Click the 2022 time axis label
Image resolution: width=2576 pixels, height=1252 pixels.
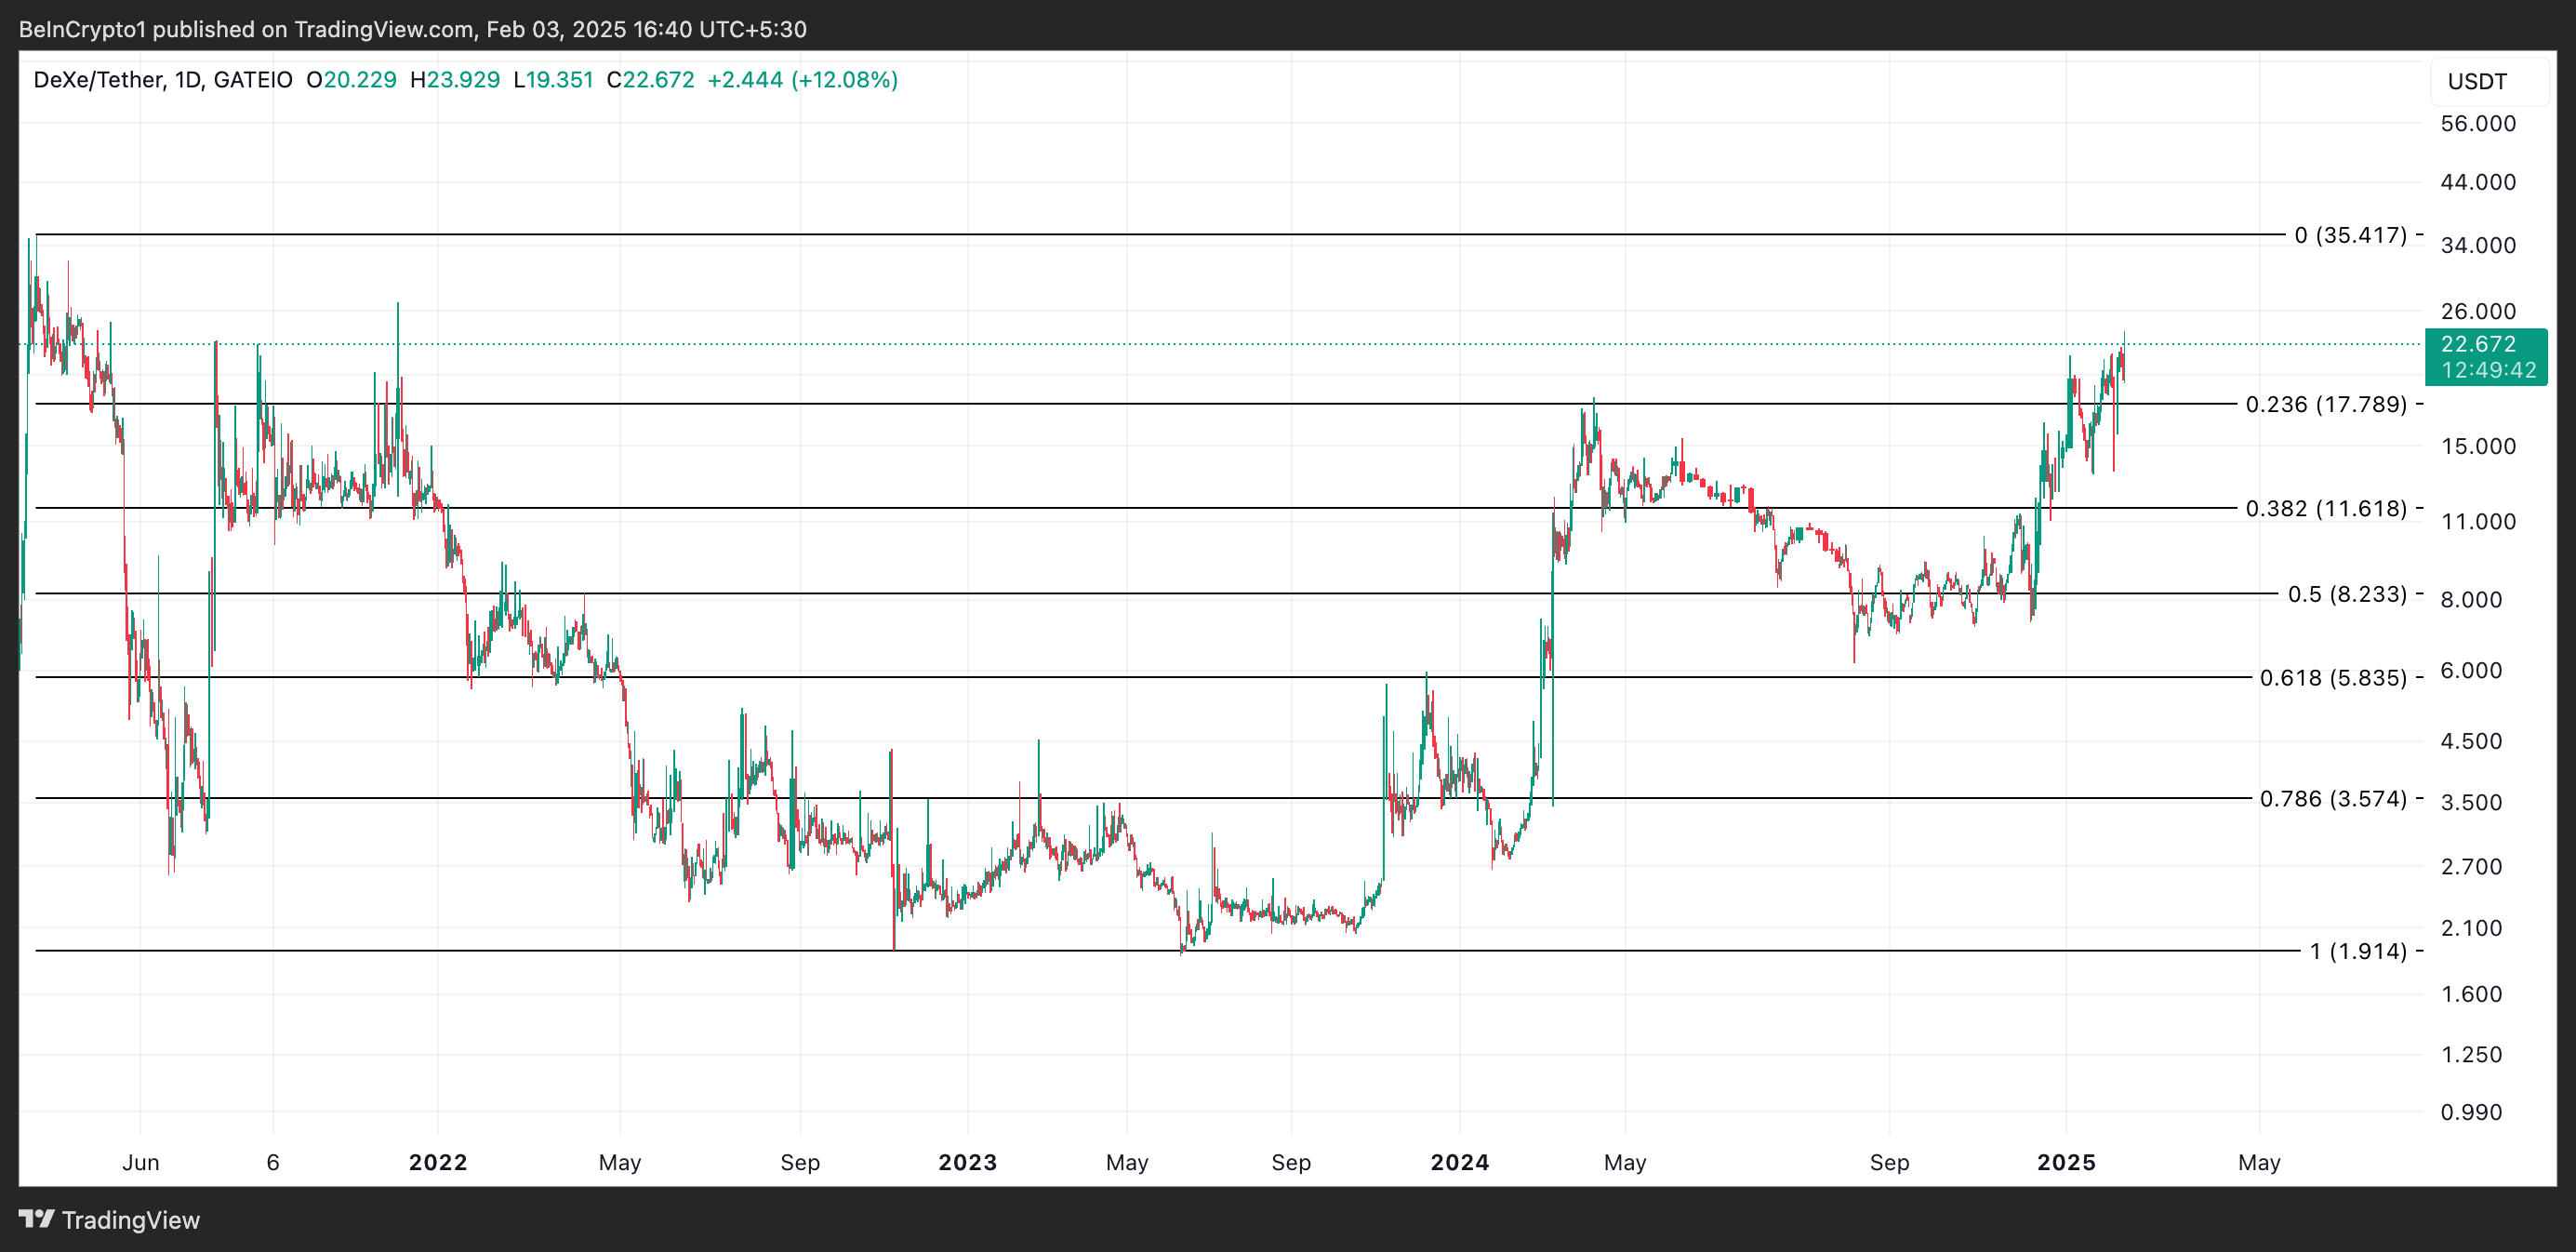pos(438,1162)
